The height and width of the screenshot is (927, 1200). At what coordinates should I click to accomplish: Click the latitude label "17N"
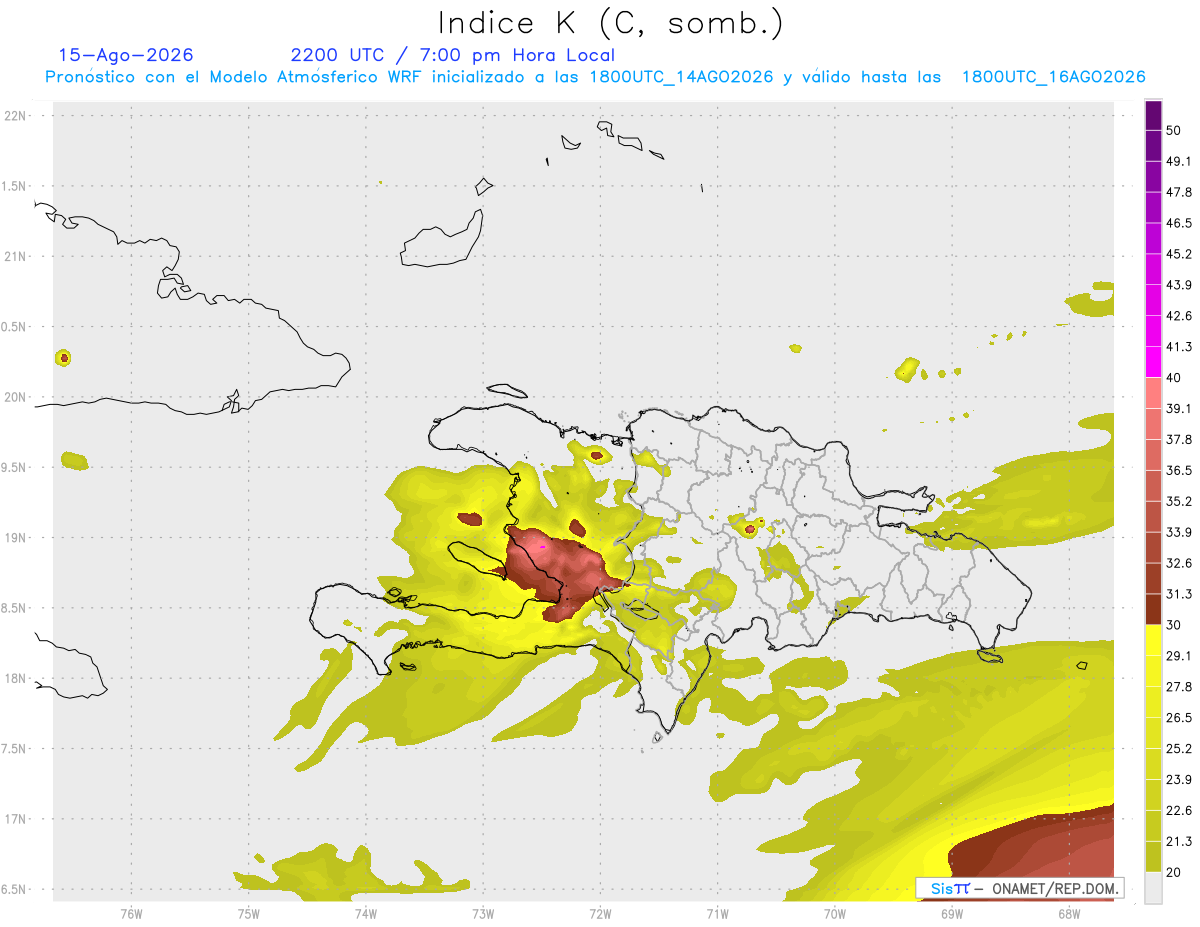(x=16, y=820)
